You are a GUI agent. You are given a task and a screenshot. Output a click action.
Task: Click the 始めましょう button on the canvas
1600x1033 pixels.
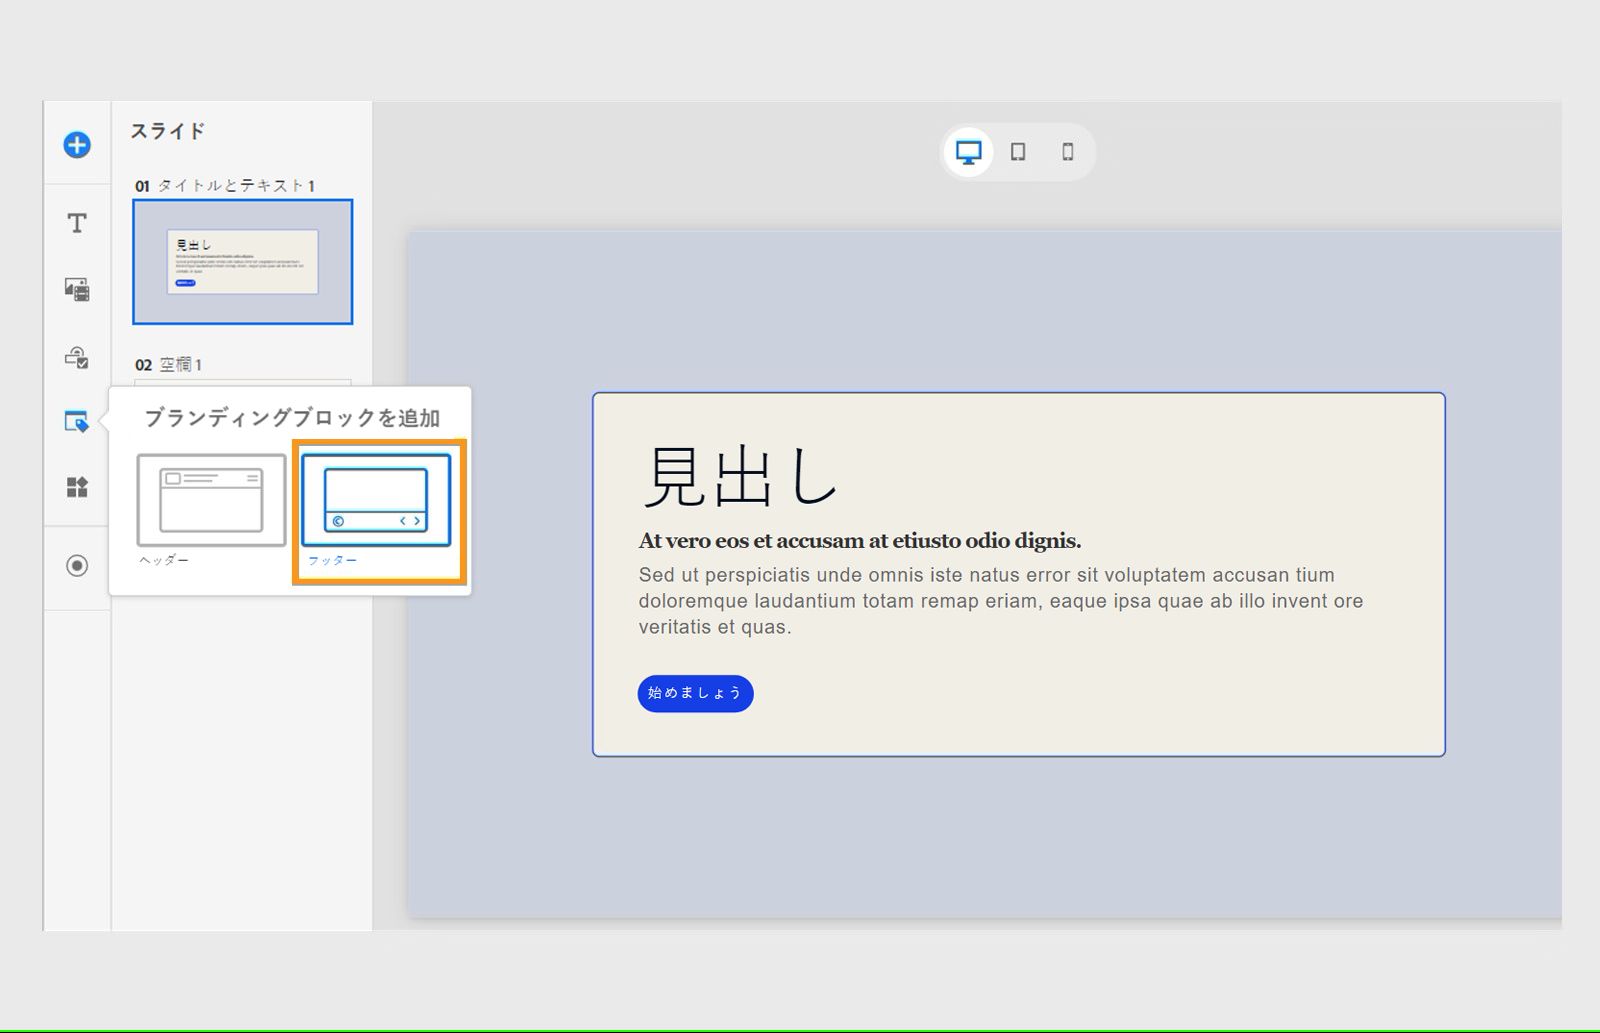pyautogui.click(x=695, y=693)
